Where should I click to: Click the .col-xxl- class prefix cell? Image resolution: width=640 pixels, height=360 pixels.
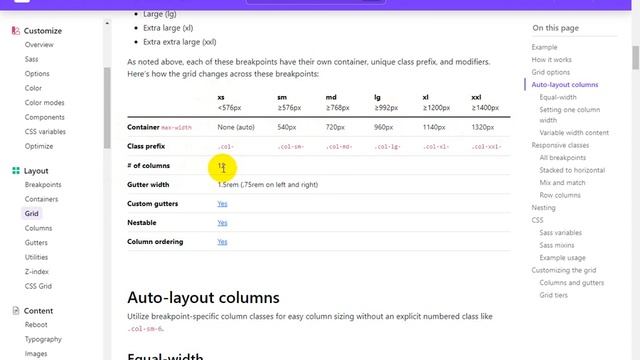[x=486, y=147]
